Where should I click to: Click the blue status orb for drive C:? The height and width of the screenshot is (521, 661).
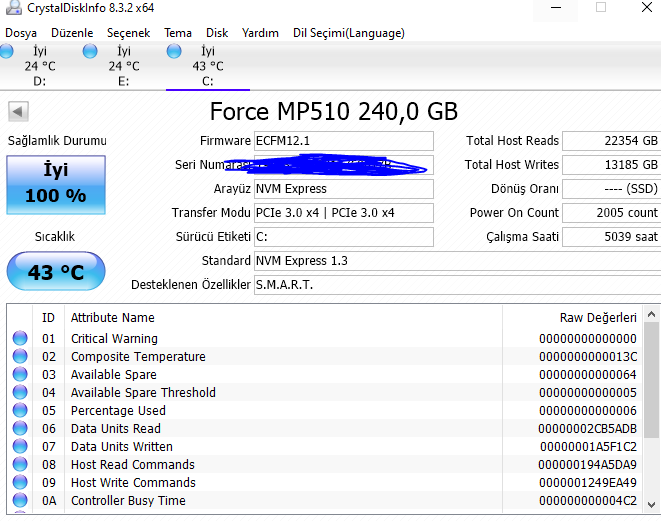[x=174, y=51]
